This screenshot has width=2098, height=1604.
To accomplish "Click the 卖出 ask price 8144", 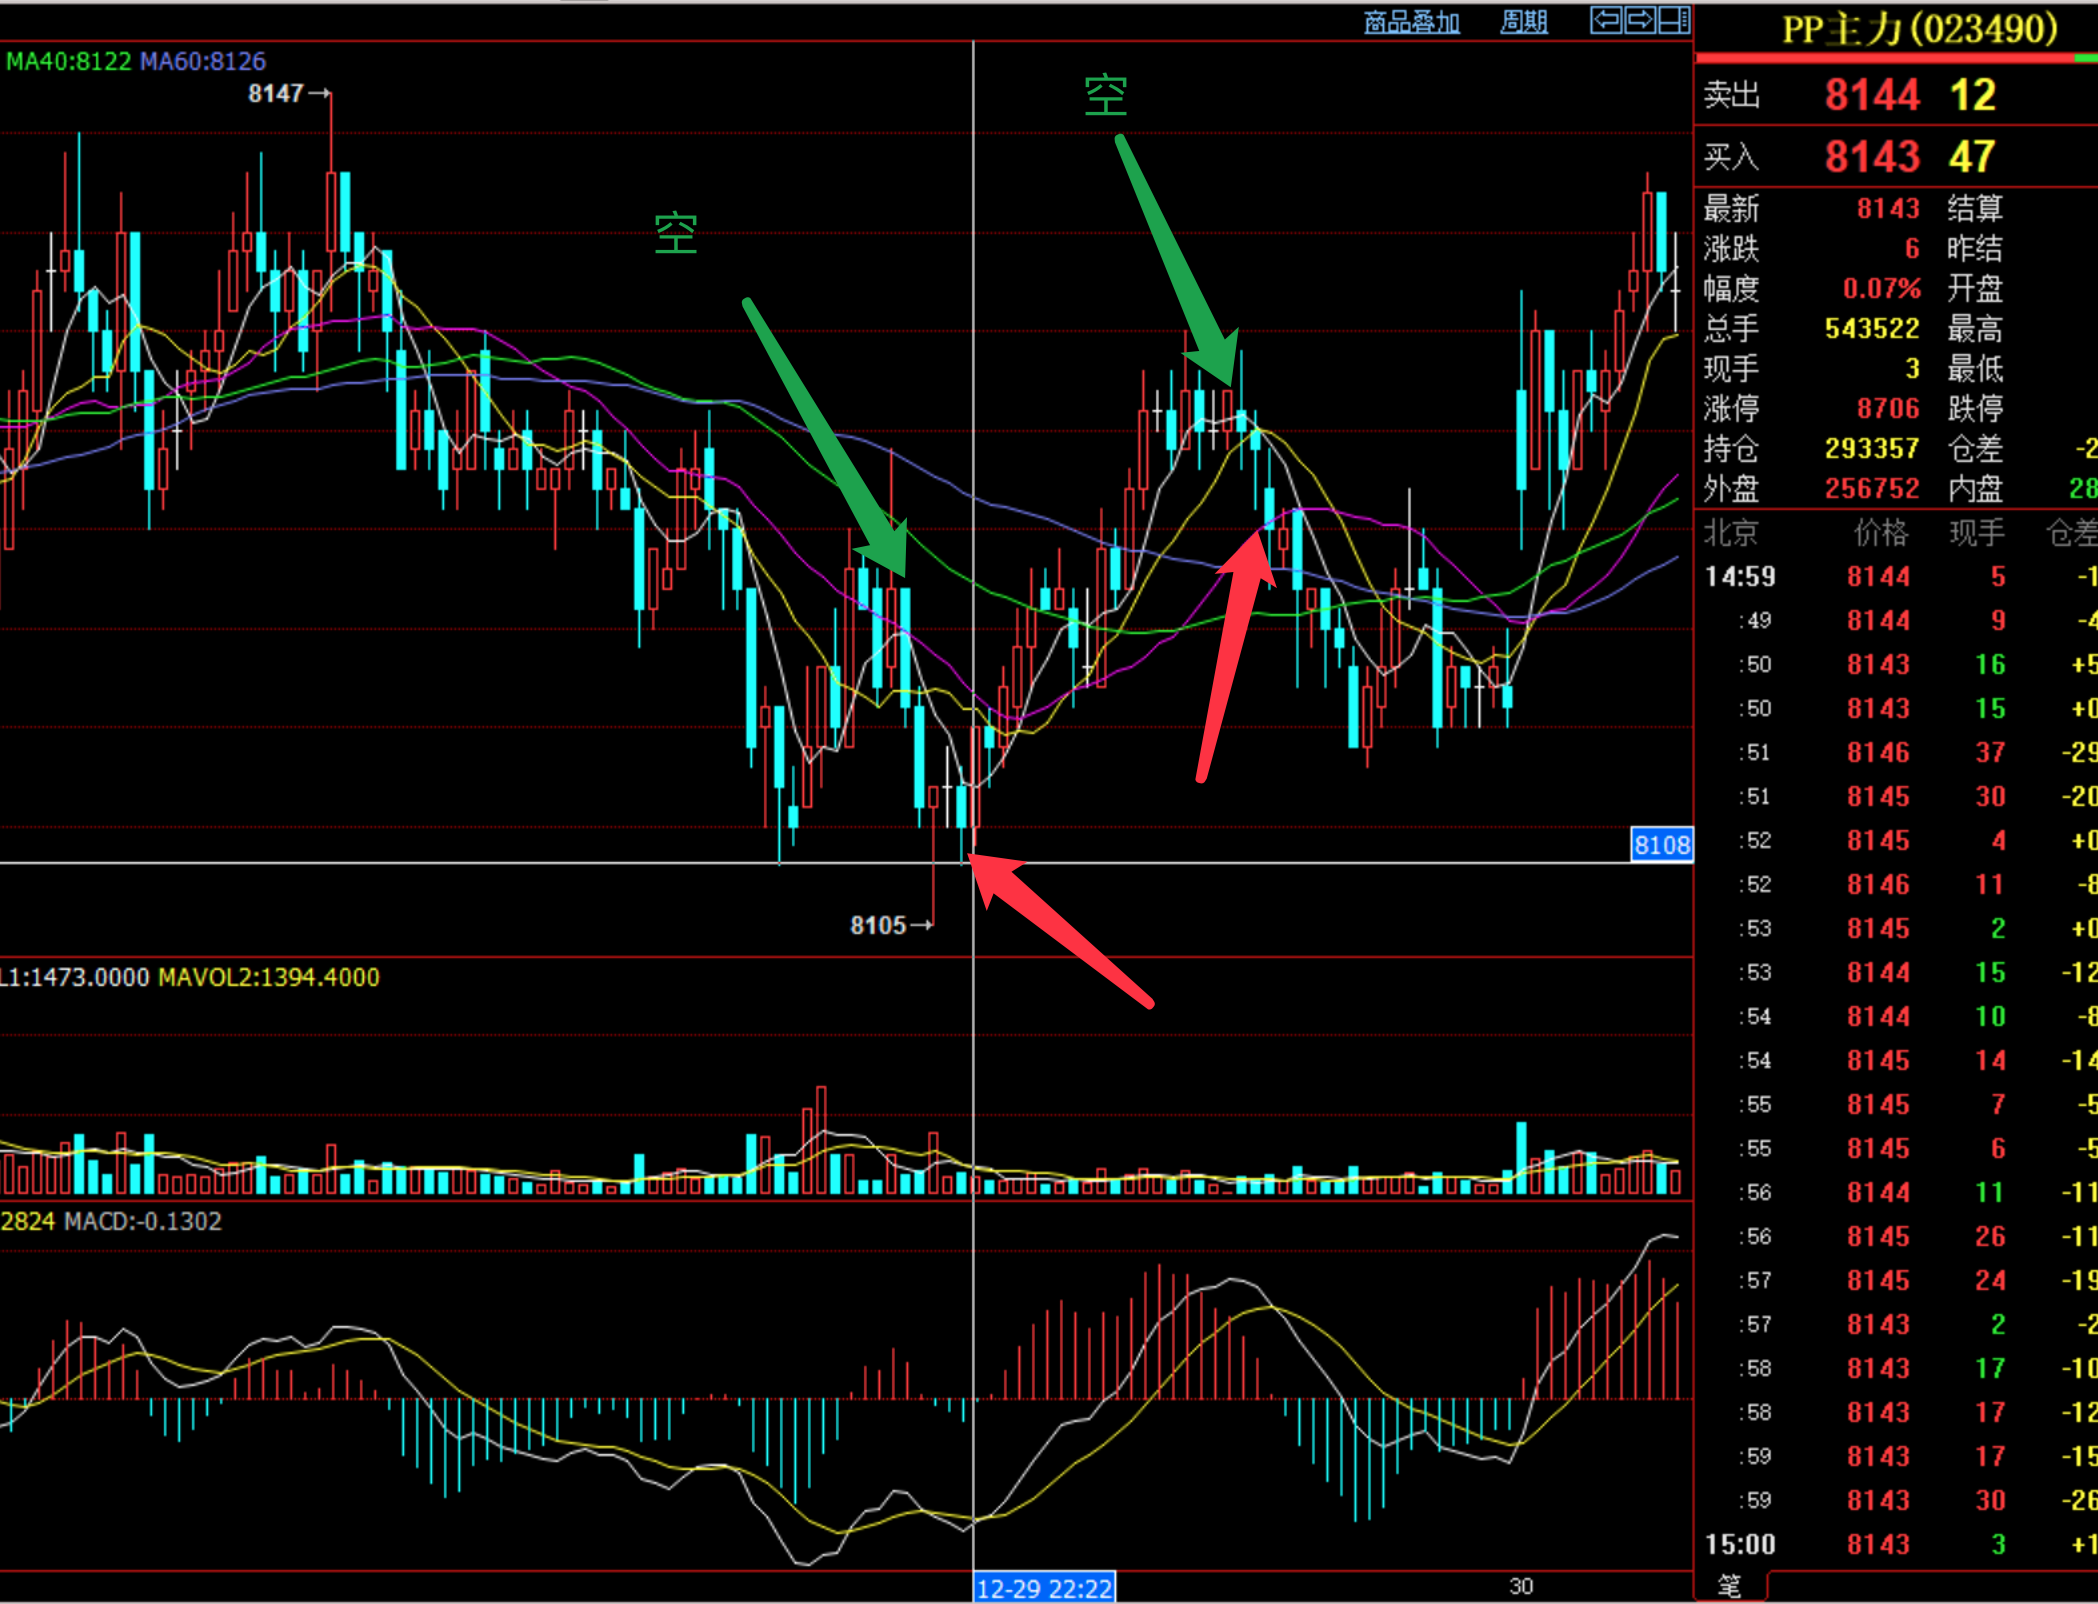I will coord(1871,96).
